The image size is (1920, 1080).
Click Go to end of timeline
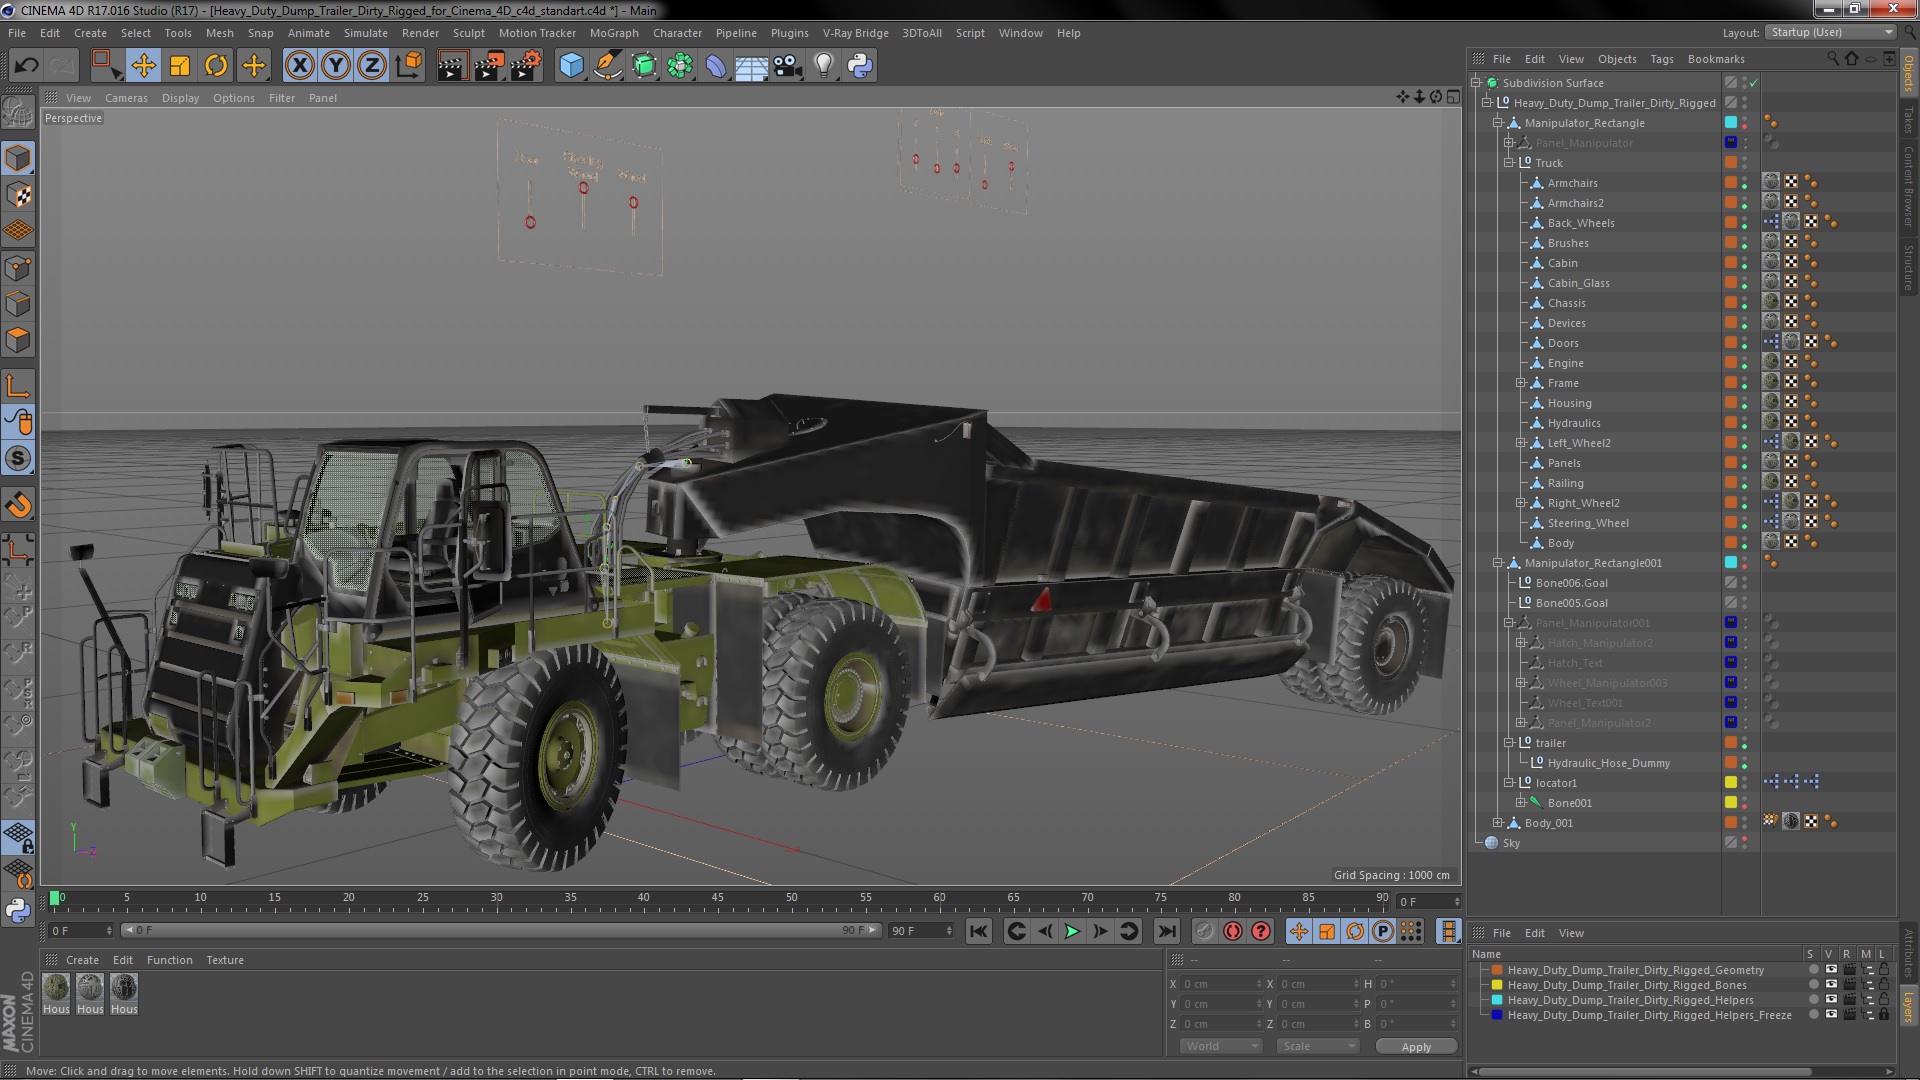click(x=1166, y=931)
